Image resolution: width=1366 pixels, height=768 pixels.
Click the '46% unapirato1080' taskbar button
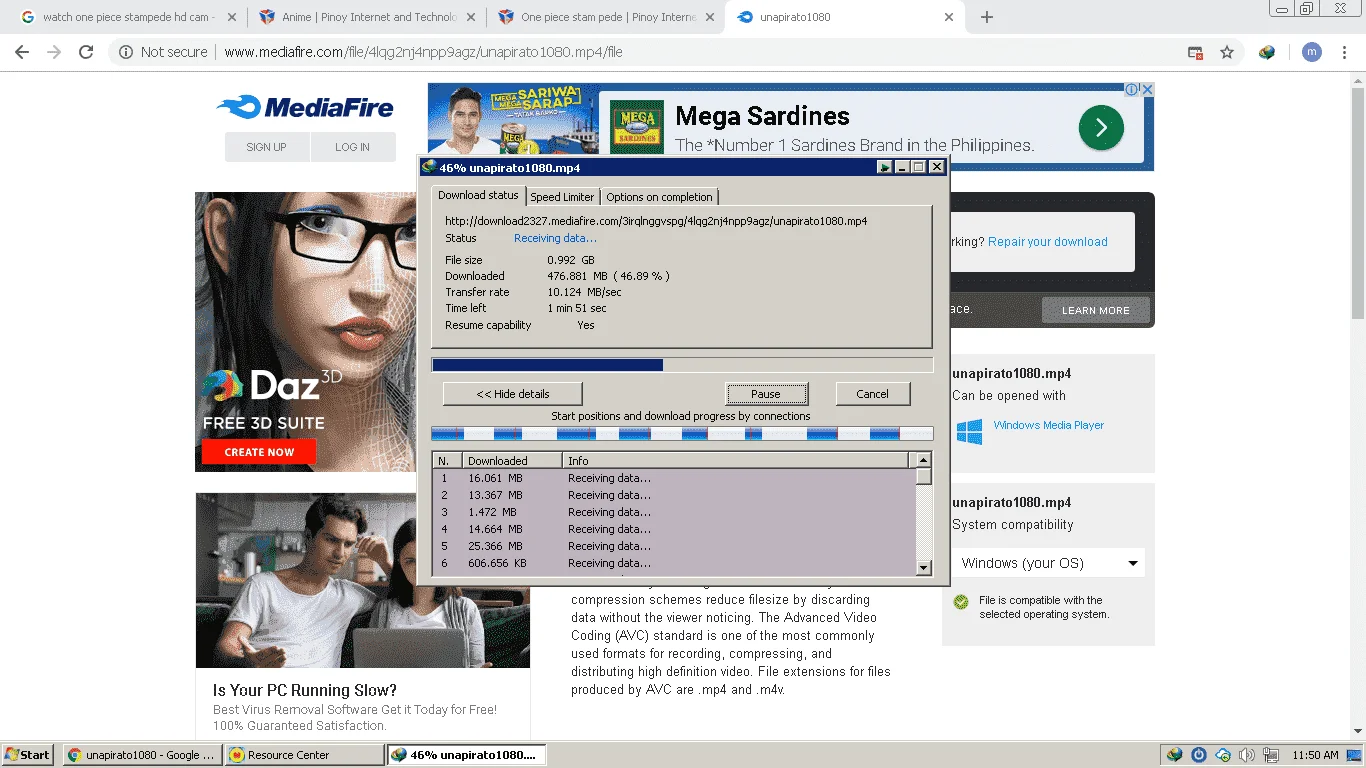(467, 755)
